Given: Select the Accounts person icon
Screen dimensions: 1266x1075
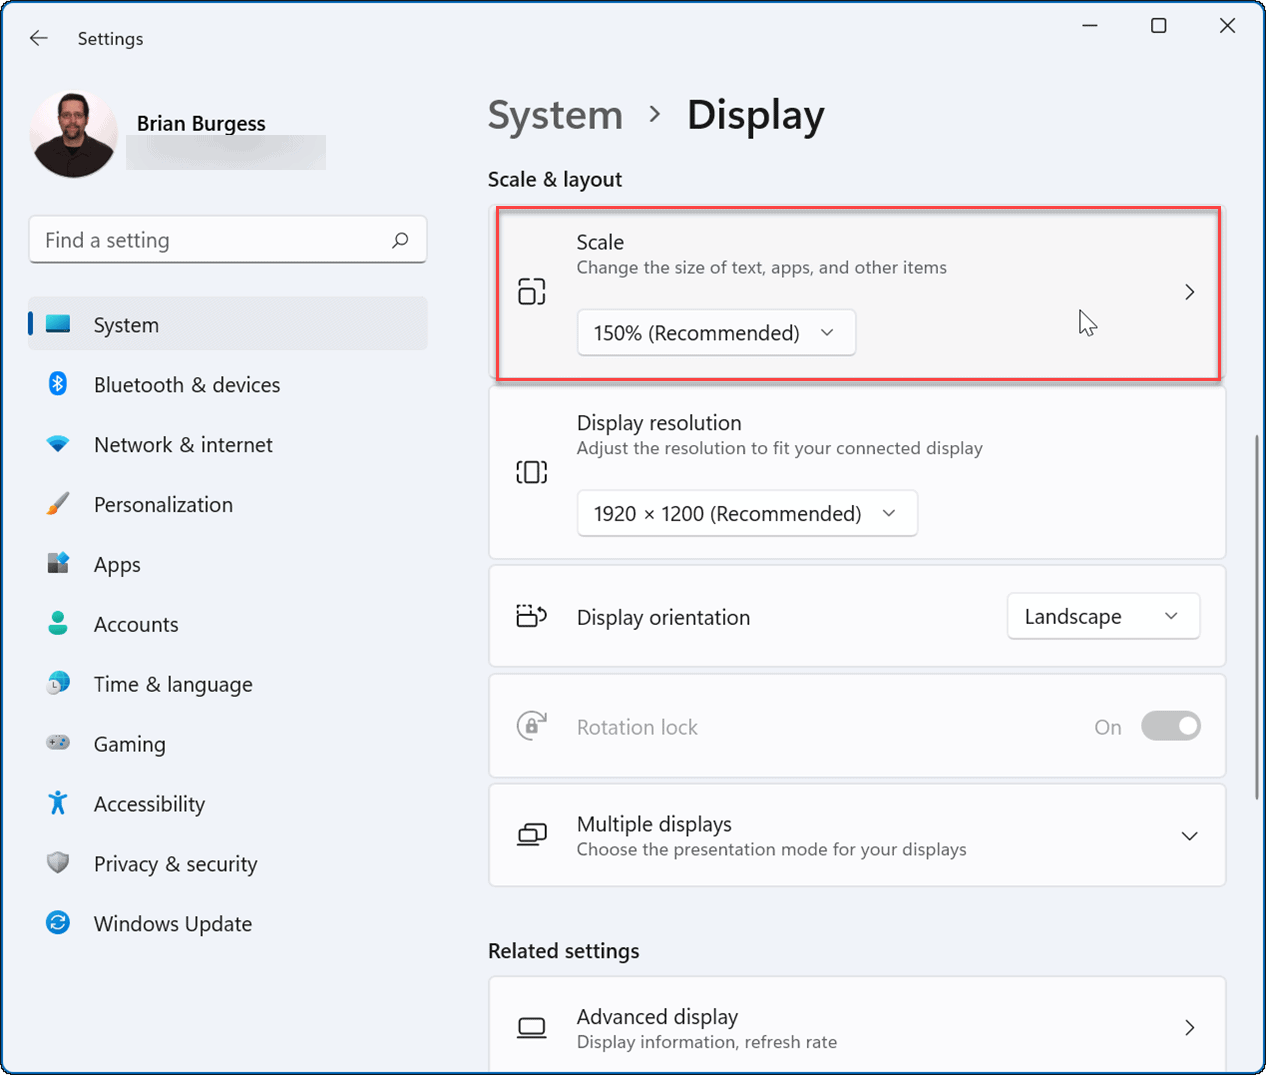Looking at the screenshot, I should (x=57, y=624).
